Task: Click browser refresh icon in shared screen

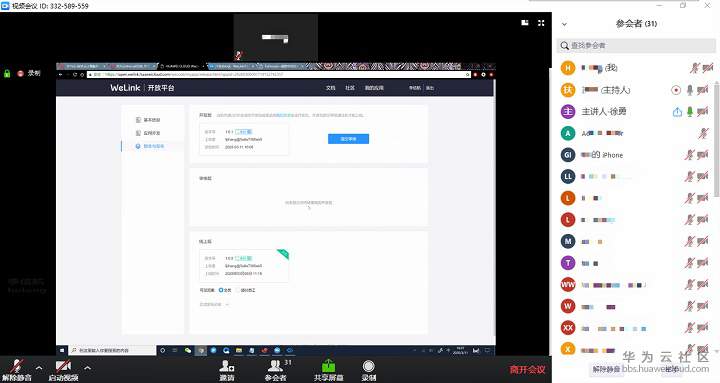Action: [x=75, y=74]
